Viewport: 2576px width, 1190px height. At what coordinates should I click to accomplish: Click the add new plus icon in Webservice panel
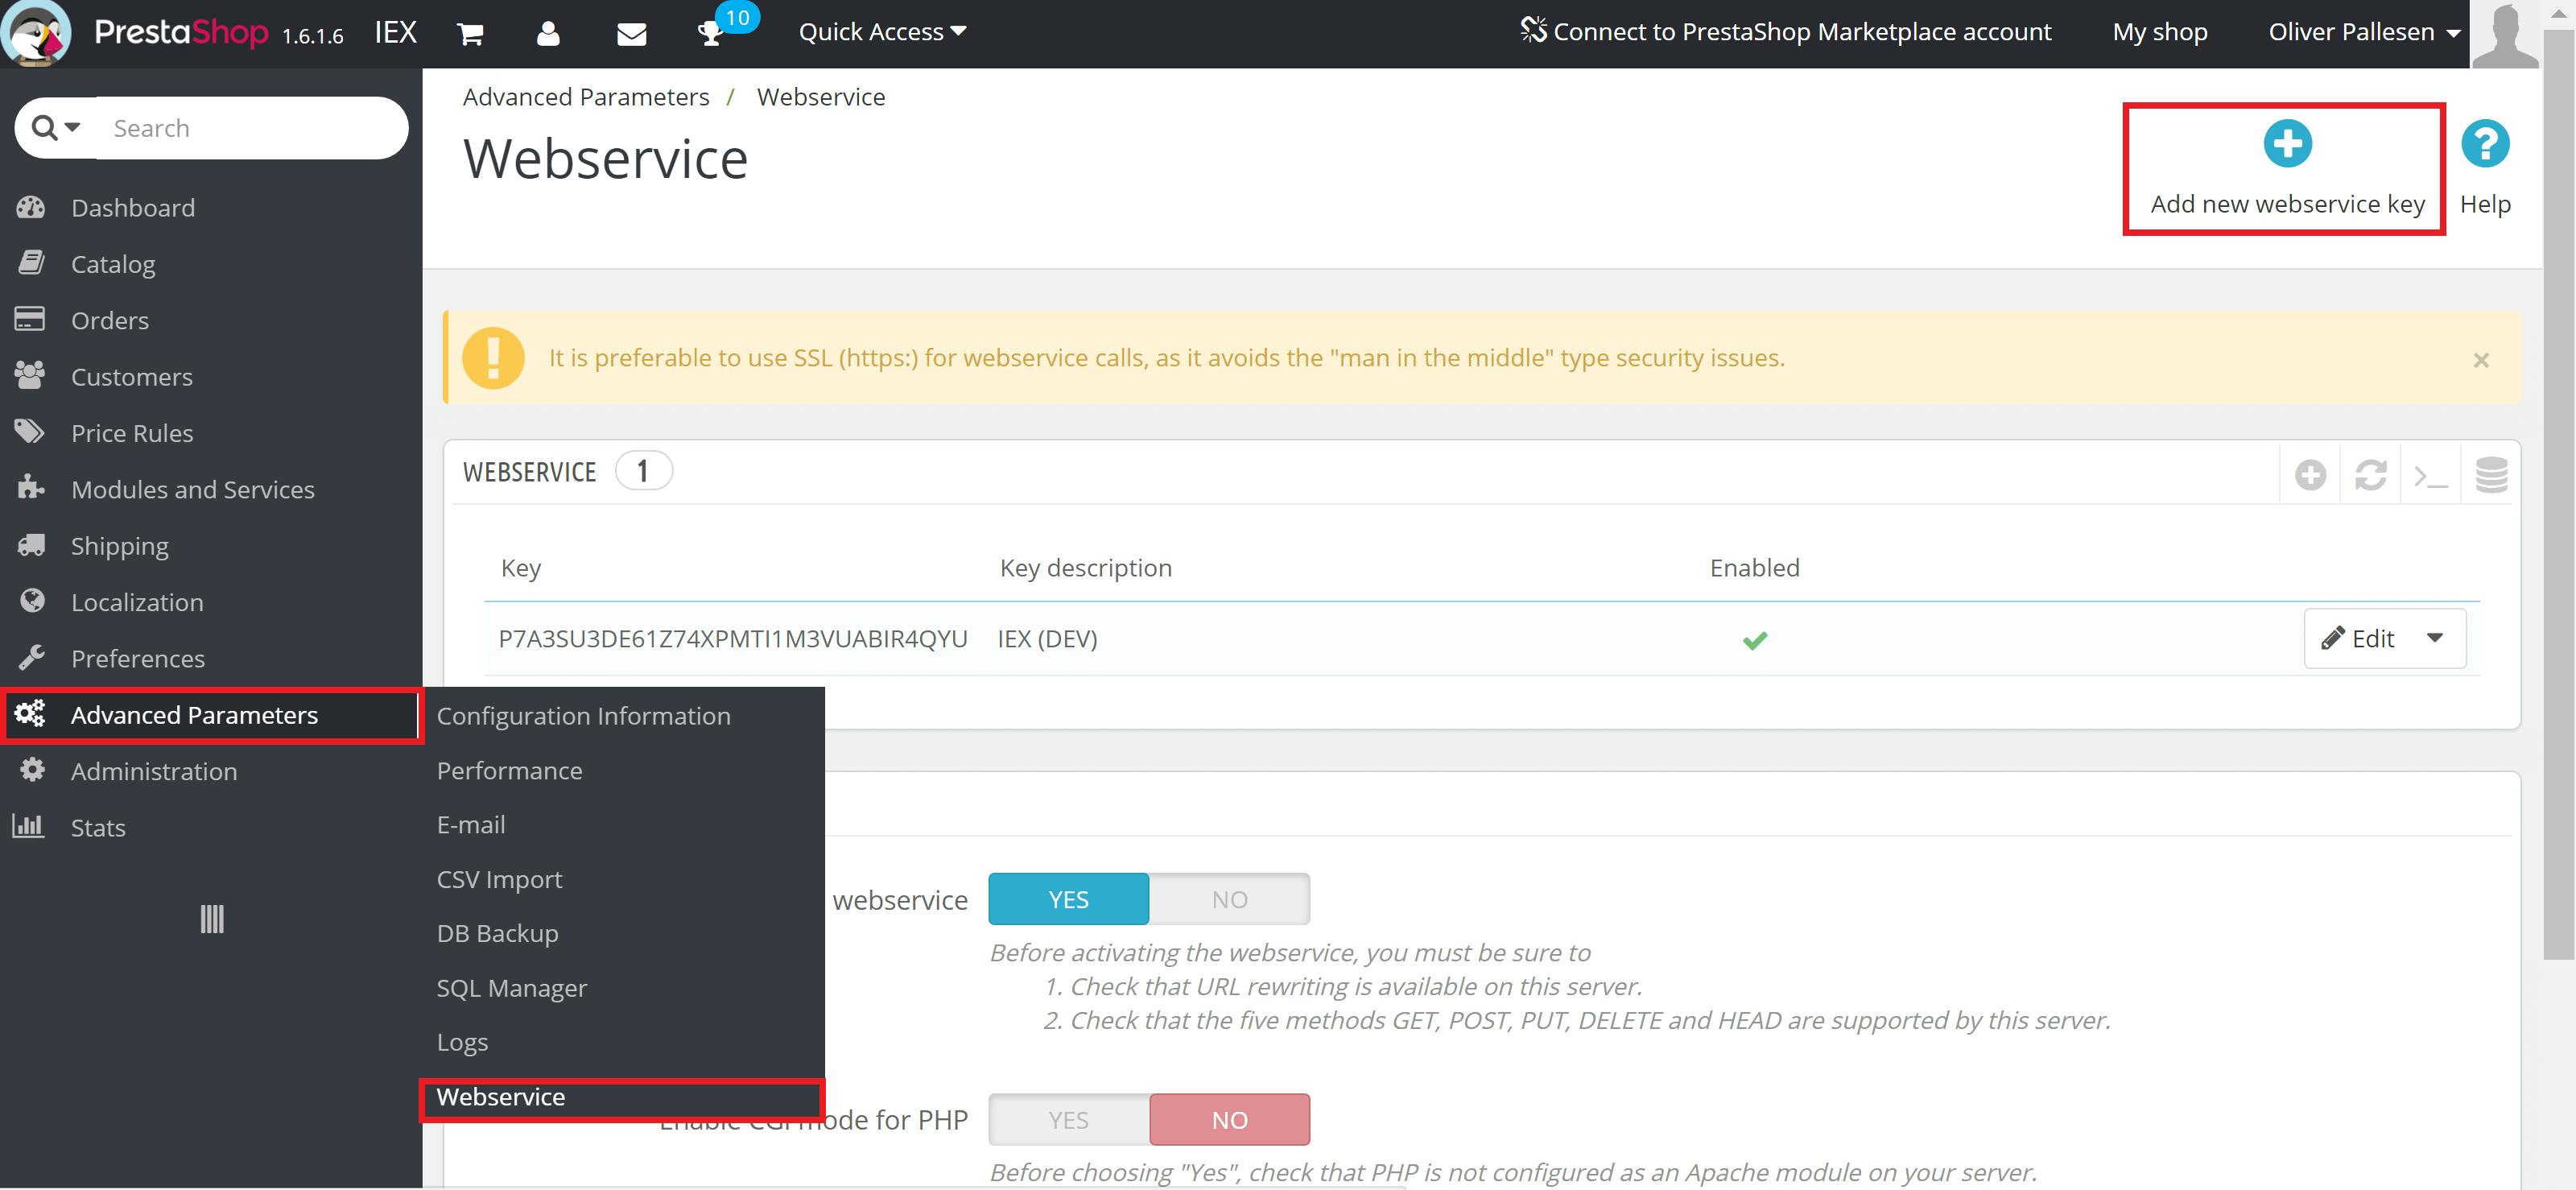click(x=2310, y=474)
